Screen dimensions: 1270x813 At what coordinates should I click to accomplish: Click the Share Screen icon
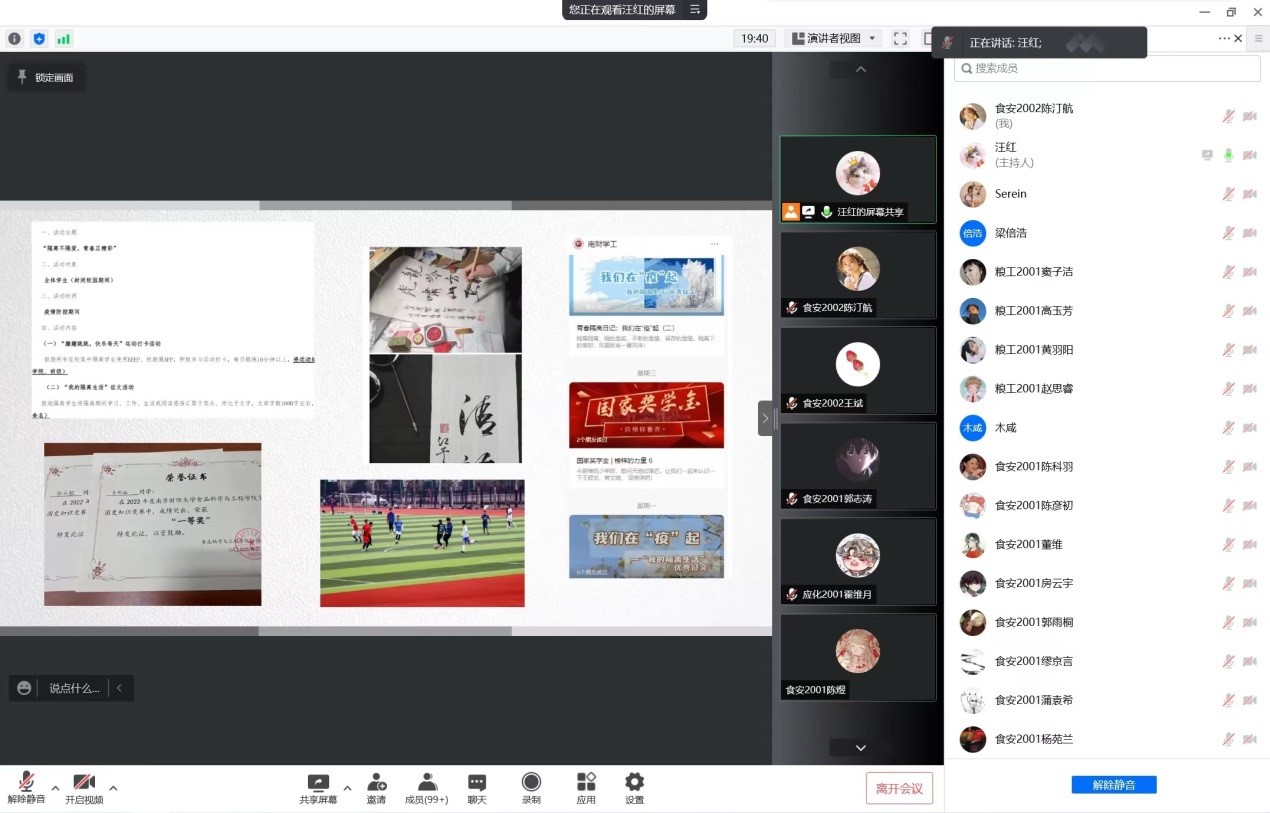pos(318,783)
